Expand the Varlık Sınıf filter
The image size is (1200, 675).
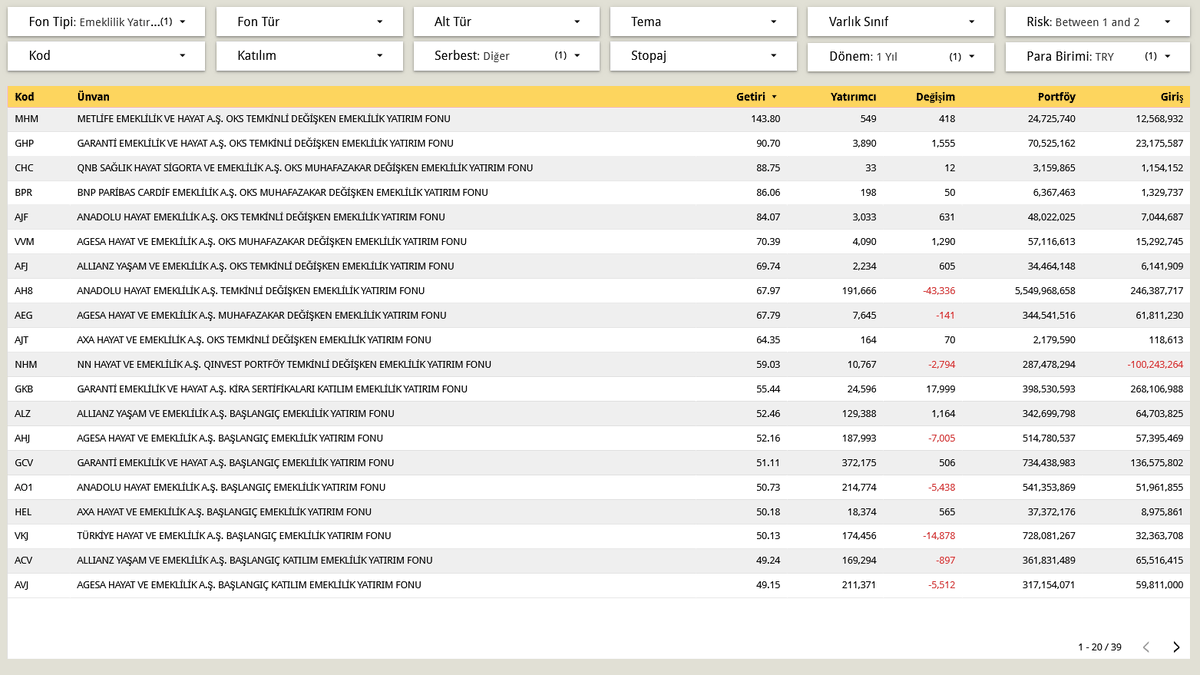tap(901, 22)
